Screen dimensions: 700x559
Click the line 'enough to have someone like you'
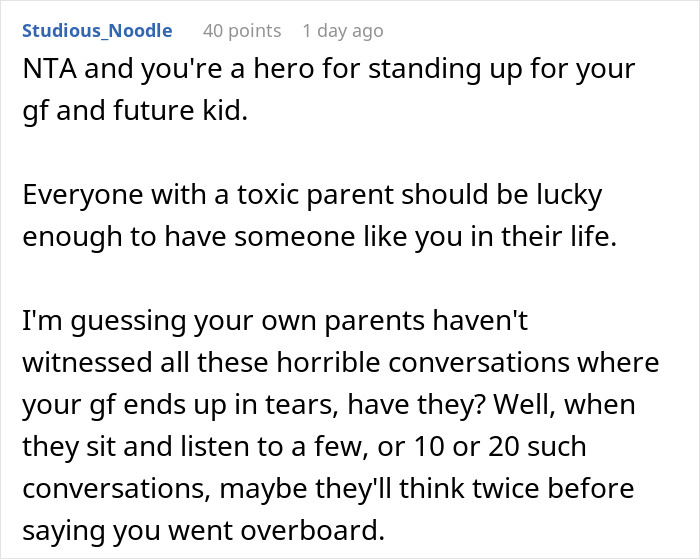point(320,237)
